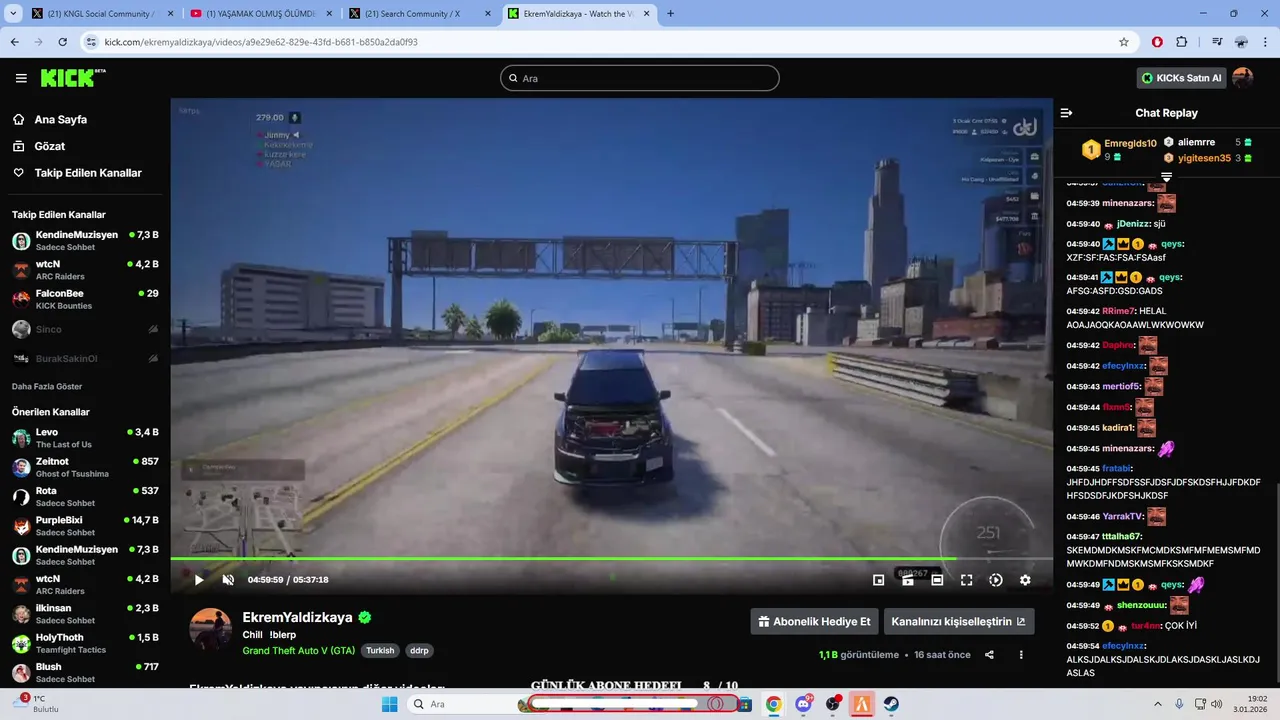1280x720 pixels.
Task: Open Chrome menu three dots
Action: (1265, 42)
